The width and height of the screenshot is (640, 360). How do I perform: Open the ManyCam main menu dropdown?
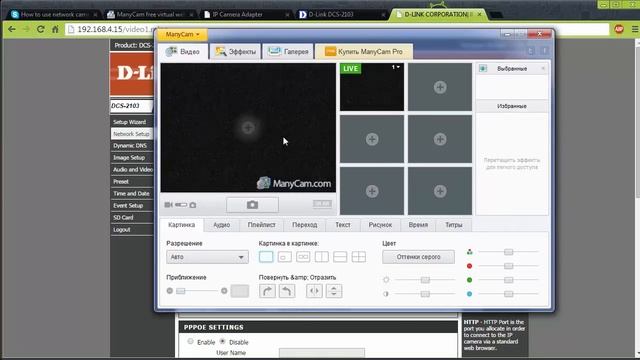click(182, 34)
